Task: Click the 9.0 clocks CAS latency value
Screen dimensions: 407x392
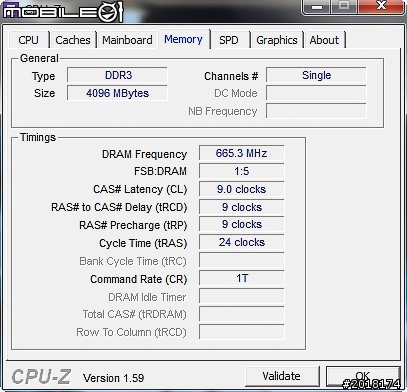Action: 242,189
